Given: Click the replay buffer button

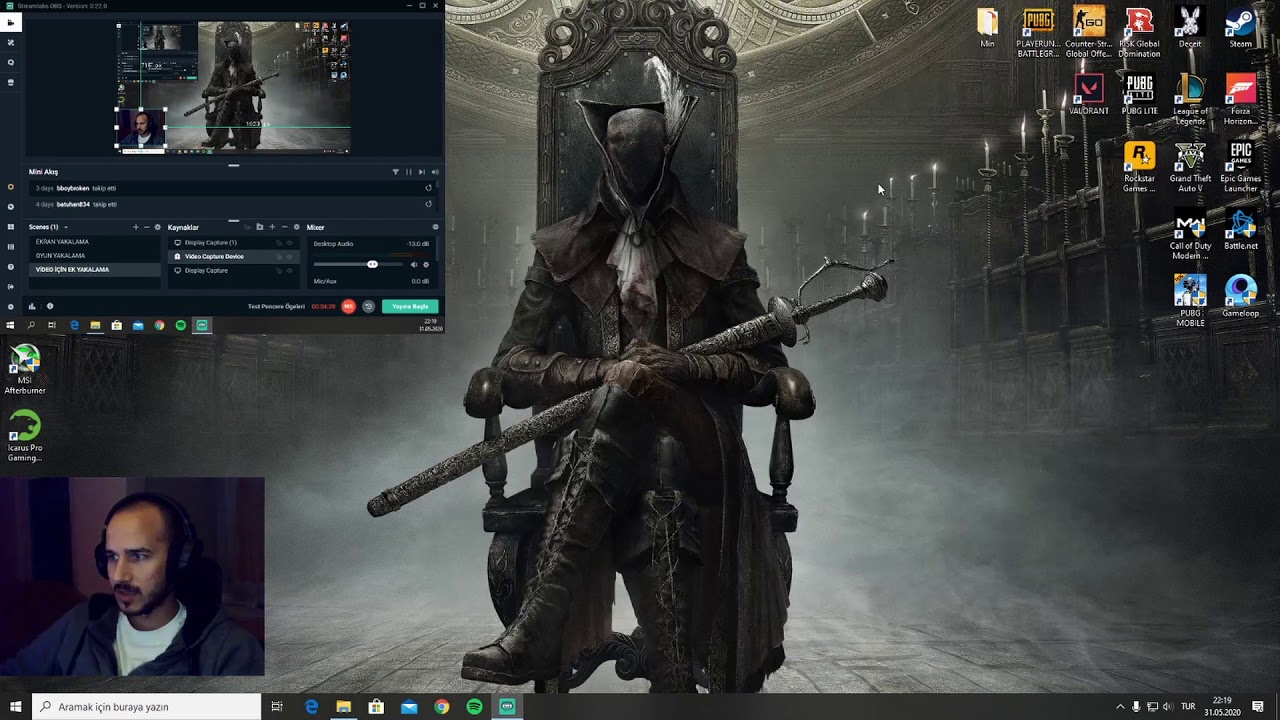Looking at the screenshot, I should 368,307.
